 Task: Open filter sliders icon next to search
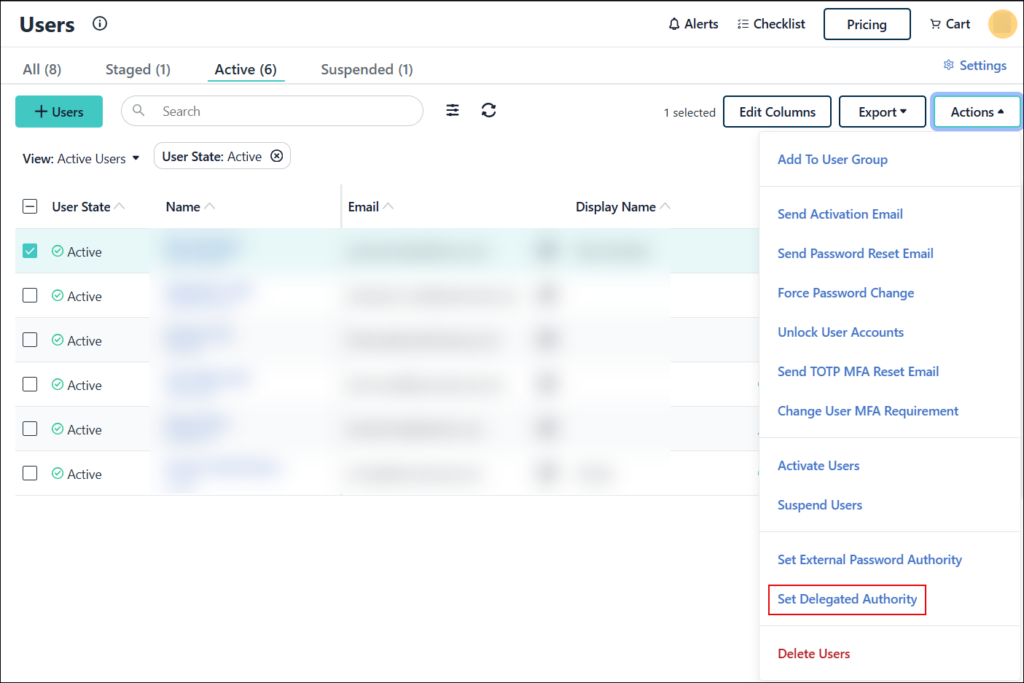tap(453, 111)
